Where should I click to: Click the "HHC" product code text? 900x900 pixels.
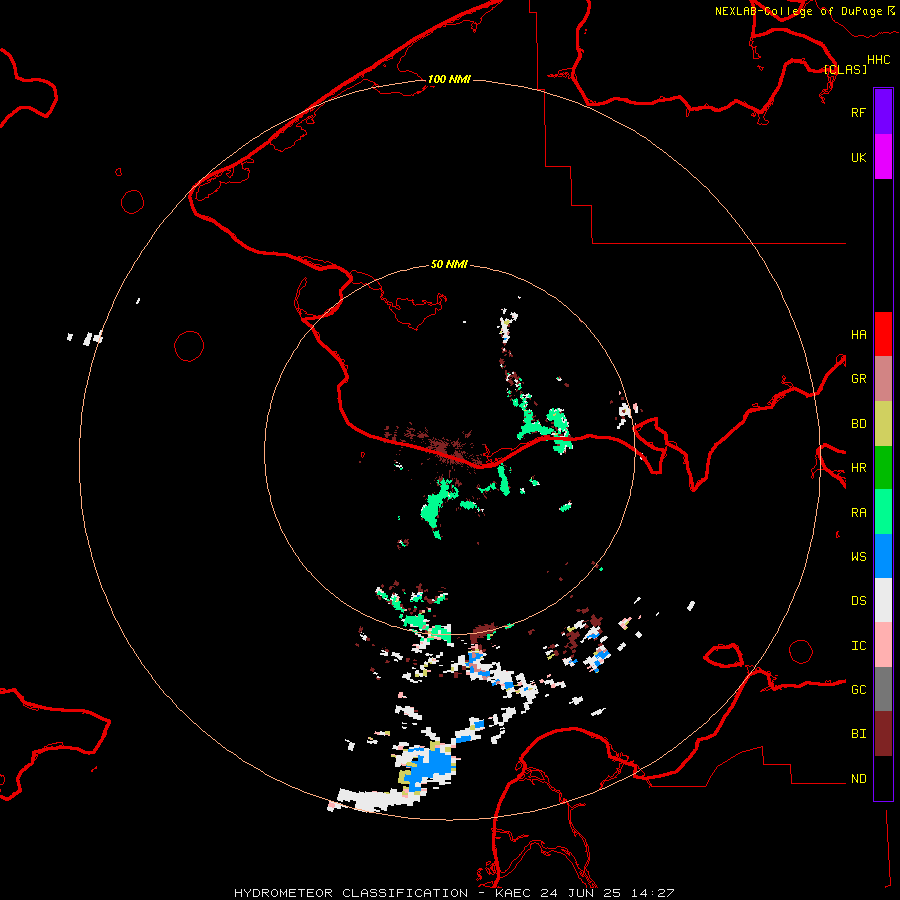[x=878, y=60]
